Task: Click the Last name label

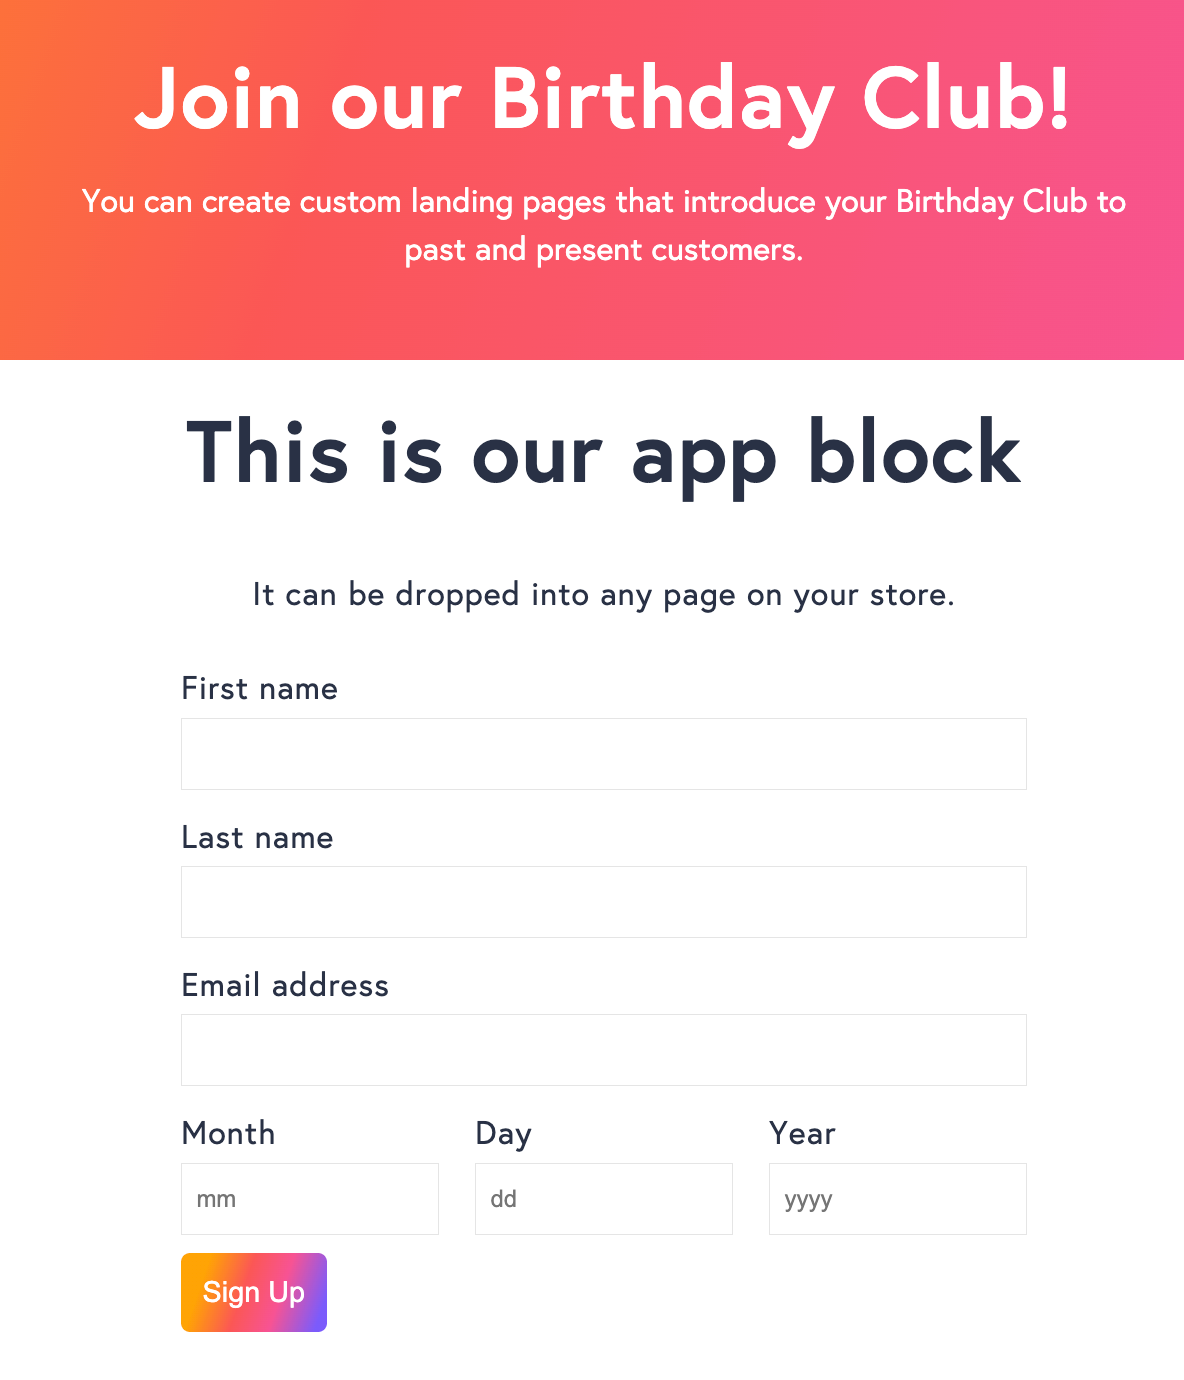Action: coord(257,837)
